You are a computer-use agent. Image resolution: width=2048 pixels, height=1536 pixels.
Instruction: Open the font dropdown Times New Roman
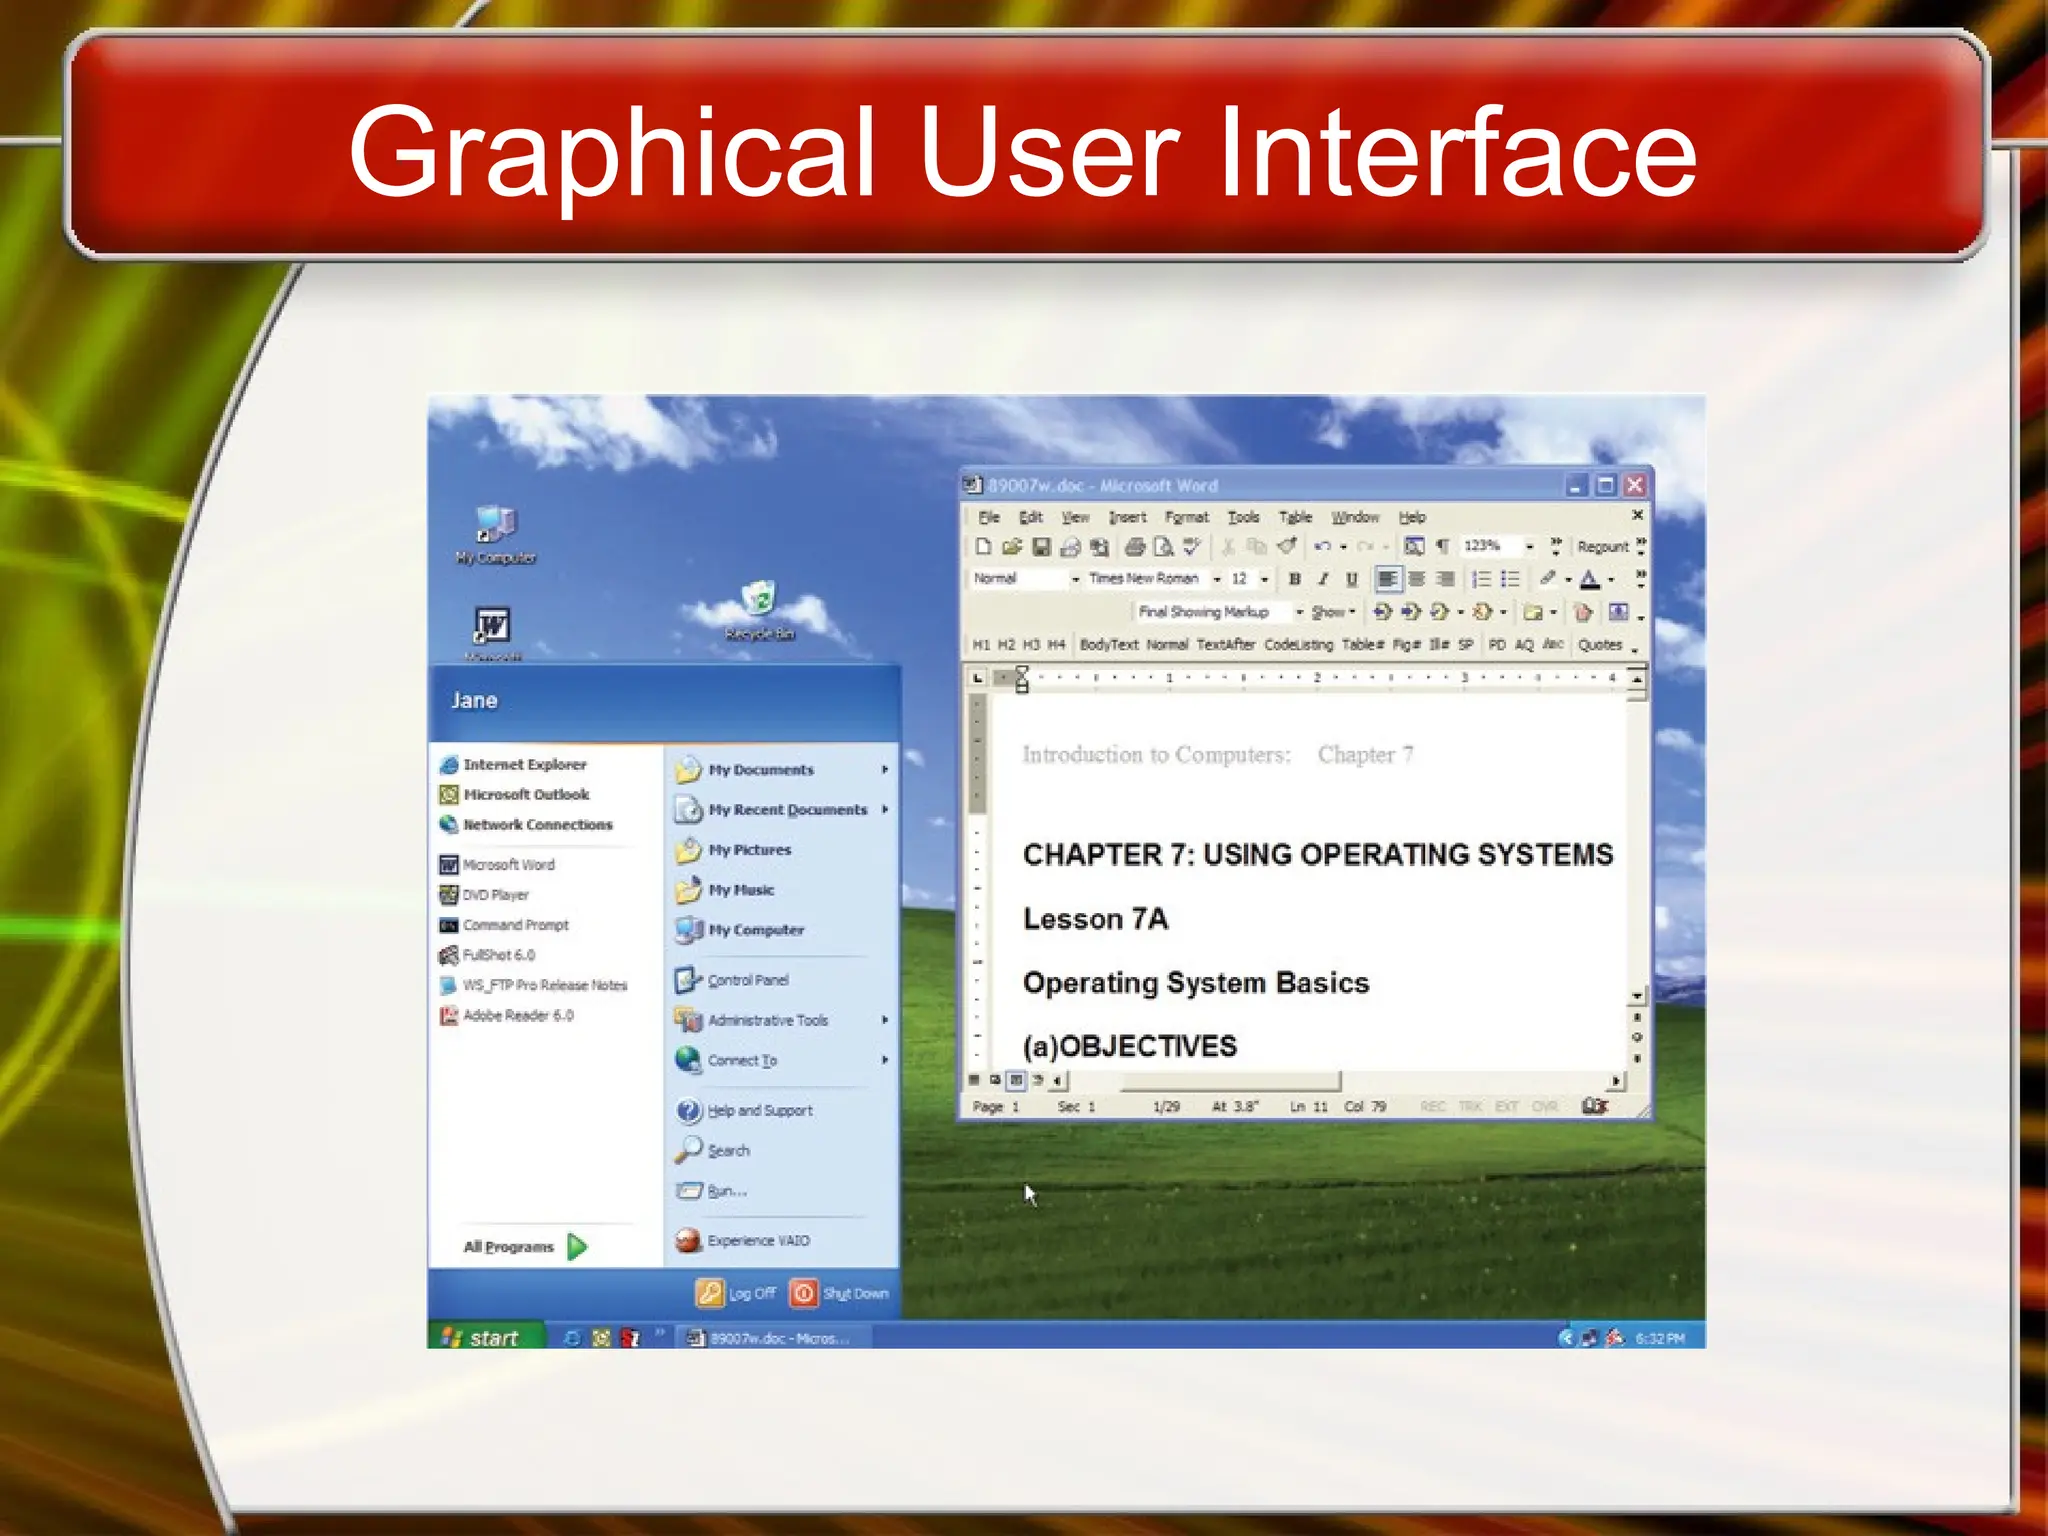1217,579
